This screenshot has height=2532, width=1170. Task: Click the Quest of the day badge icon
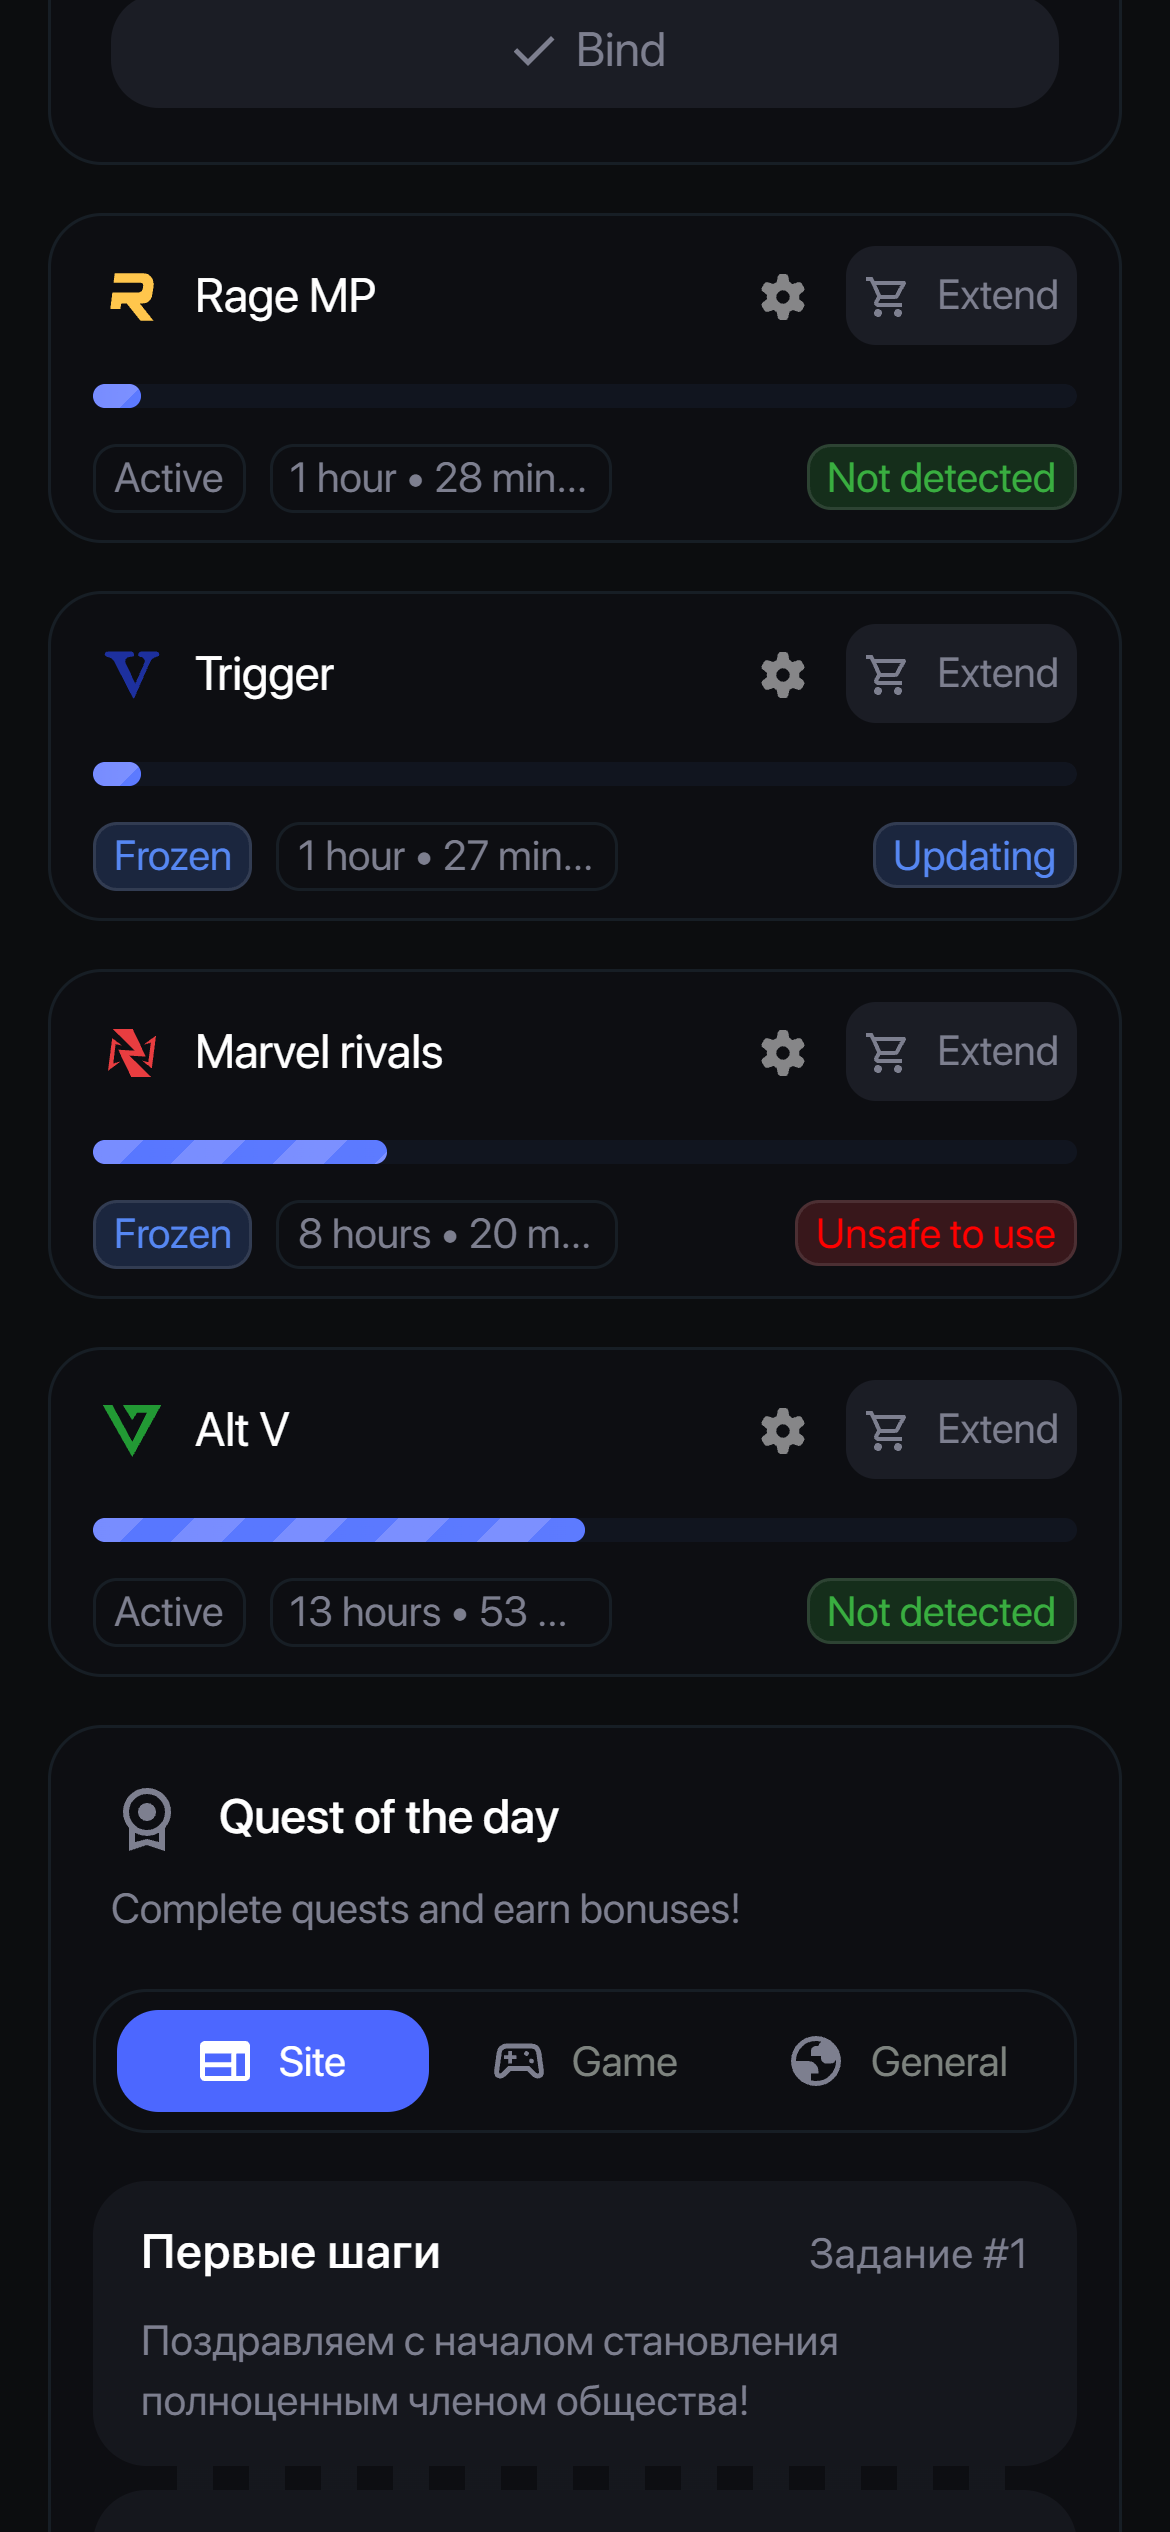click(147, 1818)
